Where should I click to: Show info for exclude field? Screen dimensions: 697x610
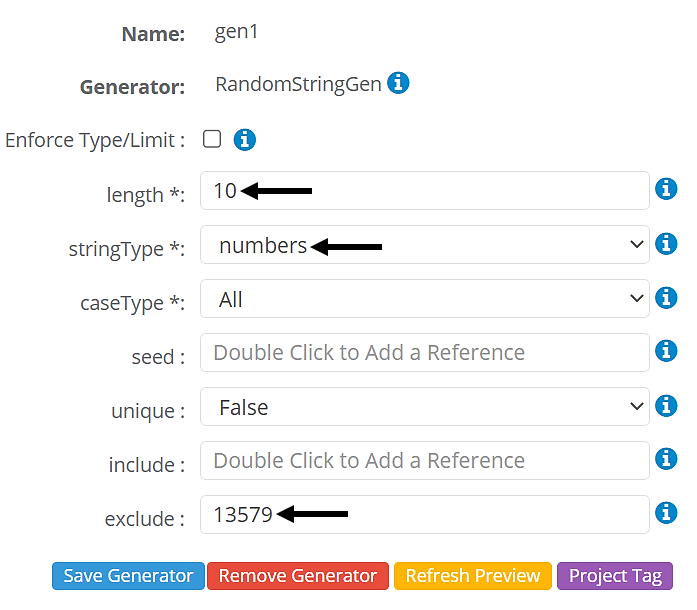point(666,513)
